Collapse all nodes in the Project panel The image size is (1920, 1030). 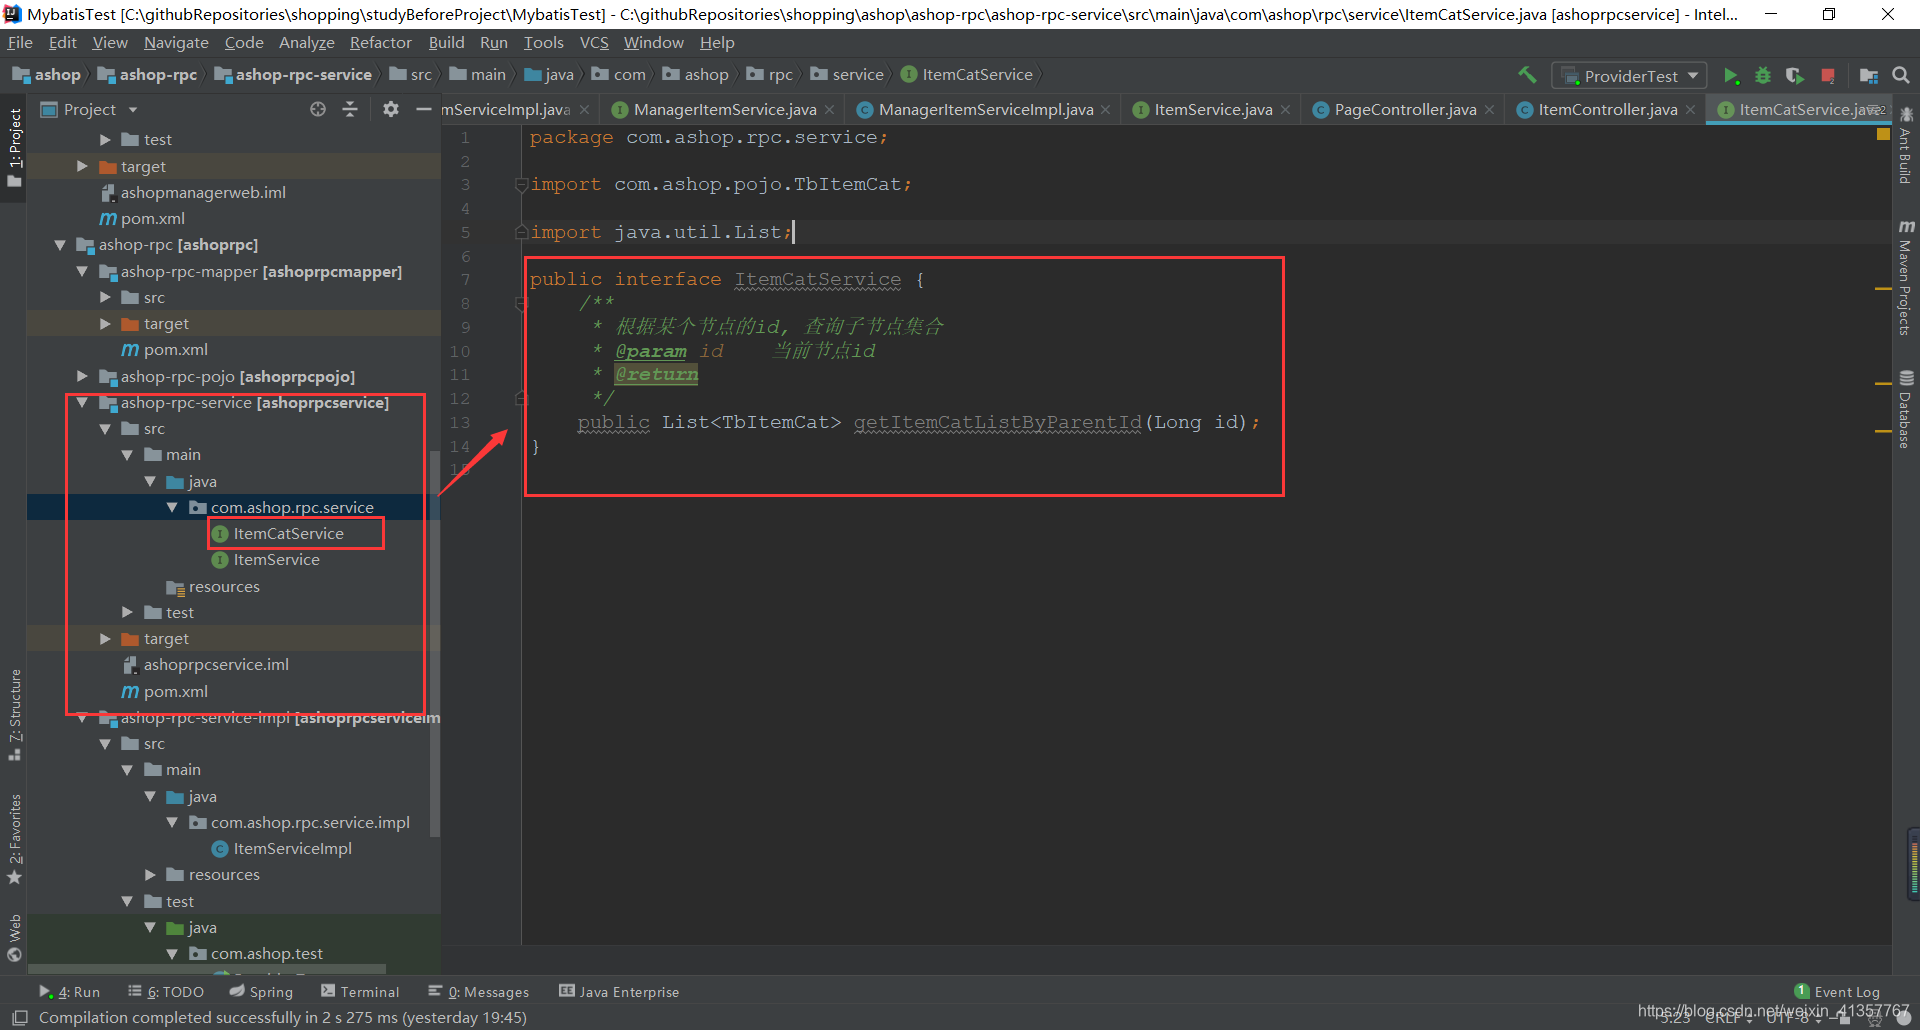click(350, 109)
